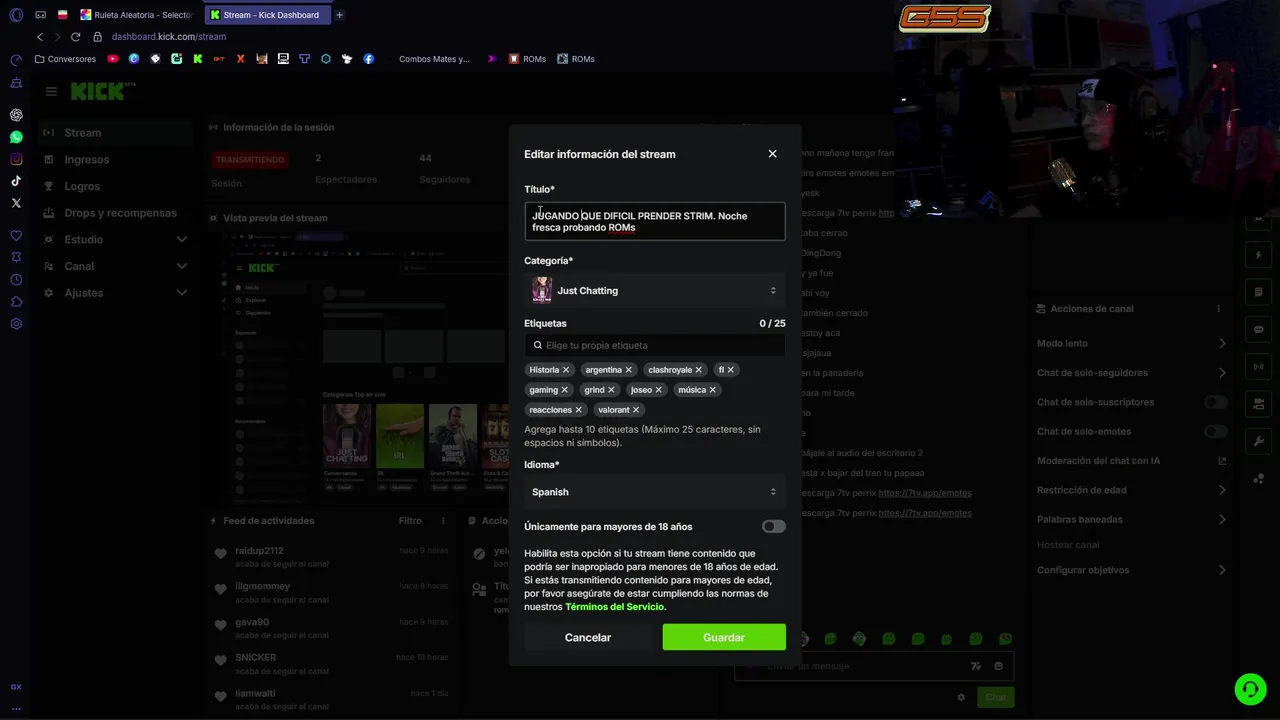1280x720 pixels.
Task: Open Acciones de canal options menu
Action: pos(1218,309)
